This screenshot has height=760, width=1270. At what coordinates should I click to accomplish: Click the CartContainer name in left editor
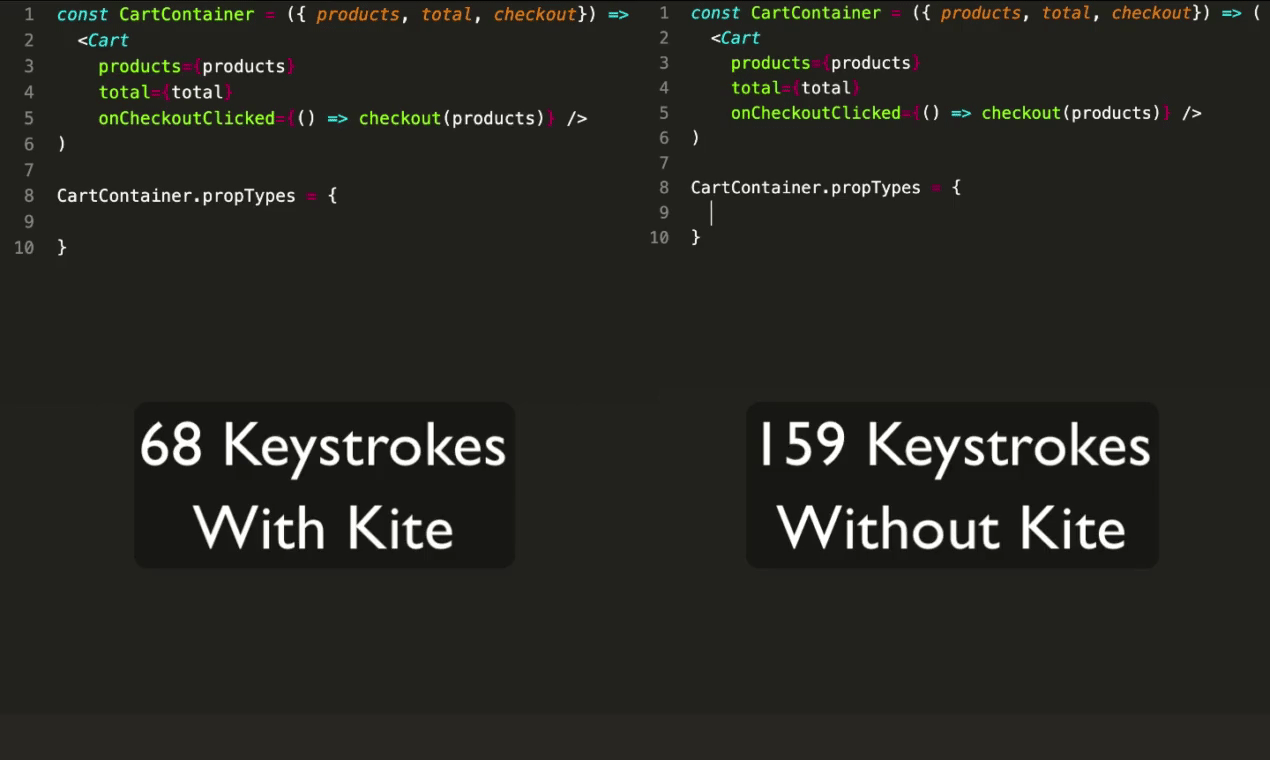click(x=186, y=14)
